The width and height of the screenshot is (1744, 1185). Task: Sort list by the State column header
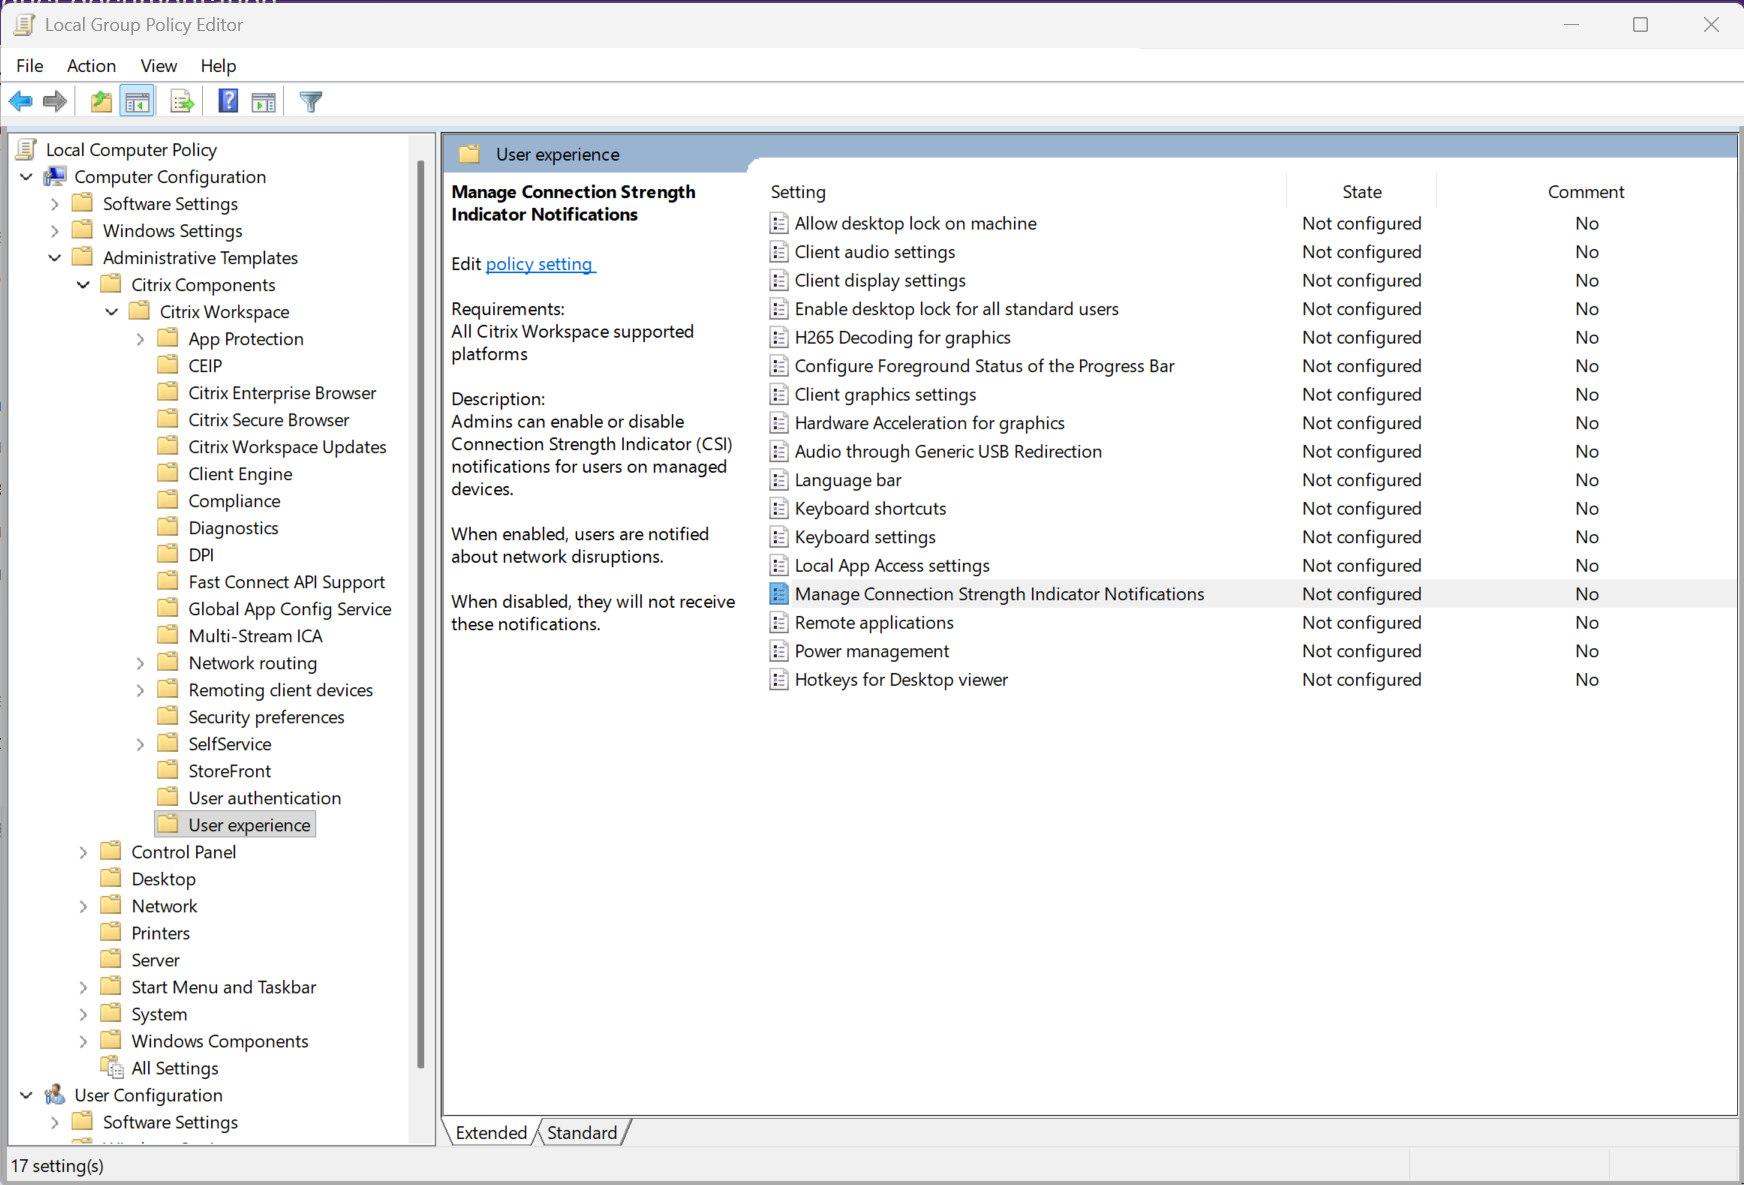[1361, 192]
